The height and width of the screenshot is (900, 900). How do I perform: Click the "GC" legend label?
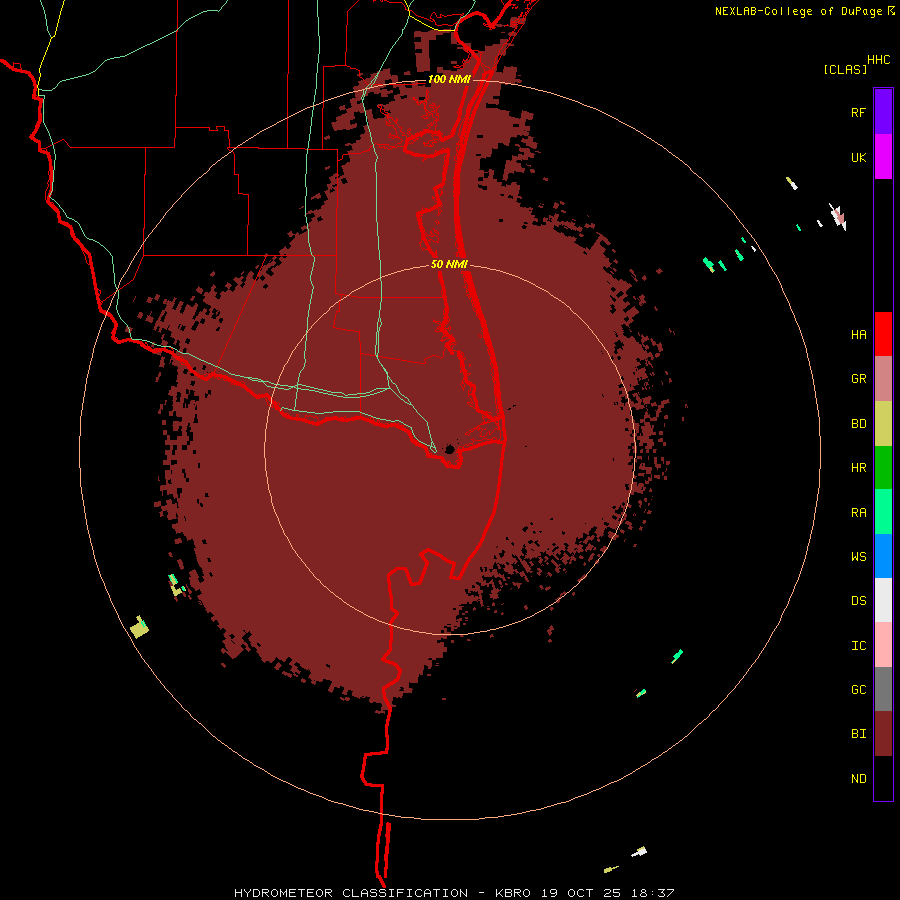(x=858, y=690)
